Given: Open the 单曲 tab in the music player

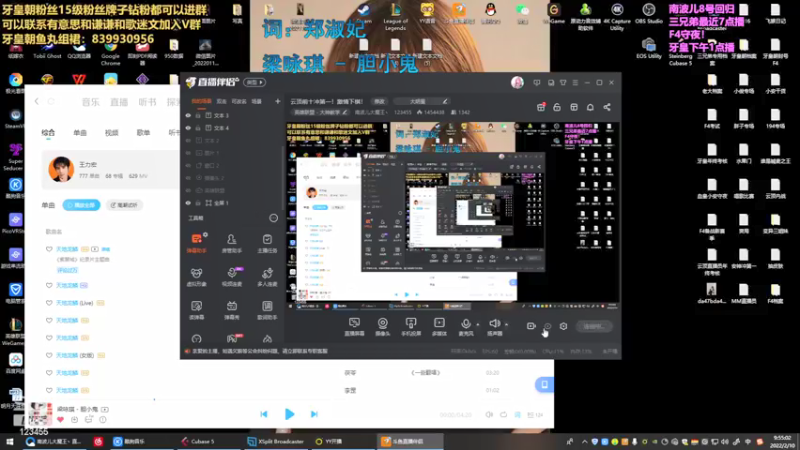Looking at the screenshot, I should (80, 133).
